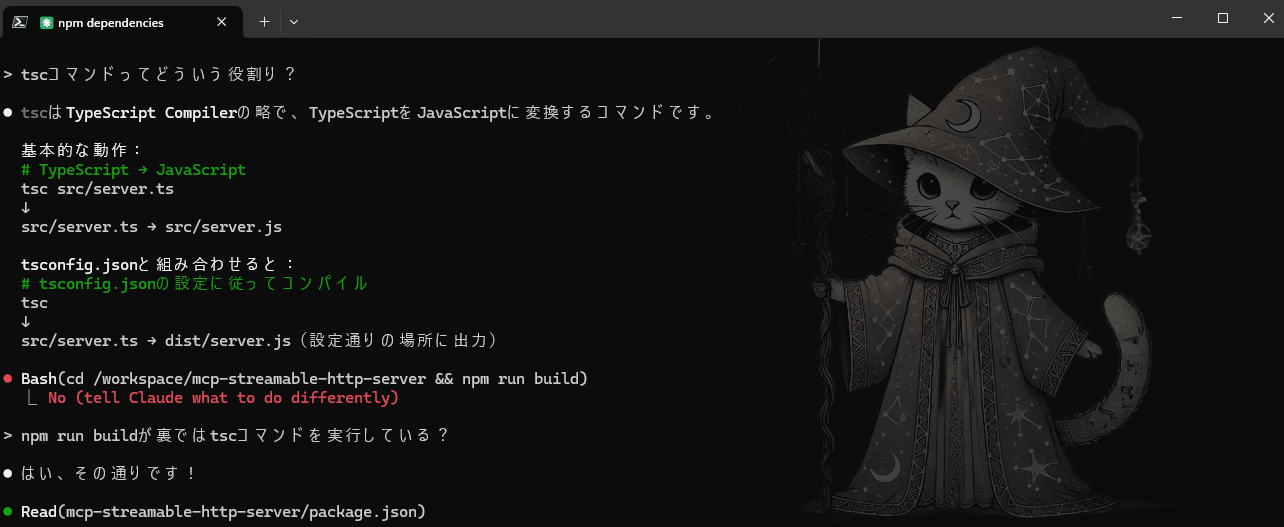This screenshot has height=527, width=1284.
Task: Click the green icon on npm dependencies tab
Action: tap(46, 22)
